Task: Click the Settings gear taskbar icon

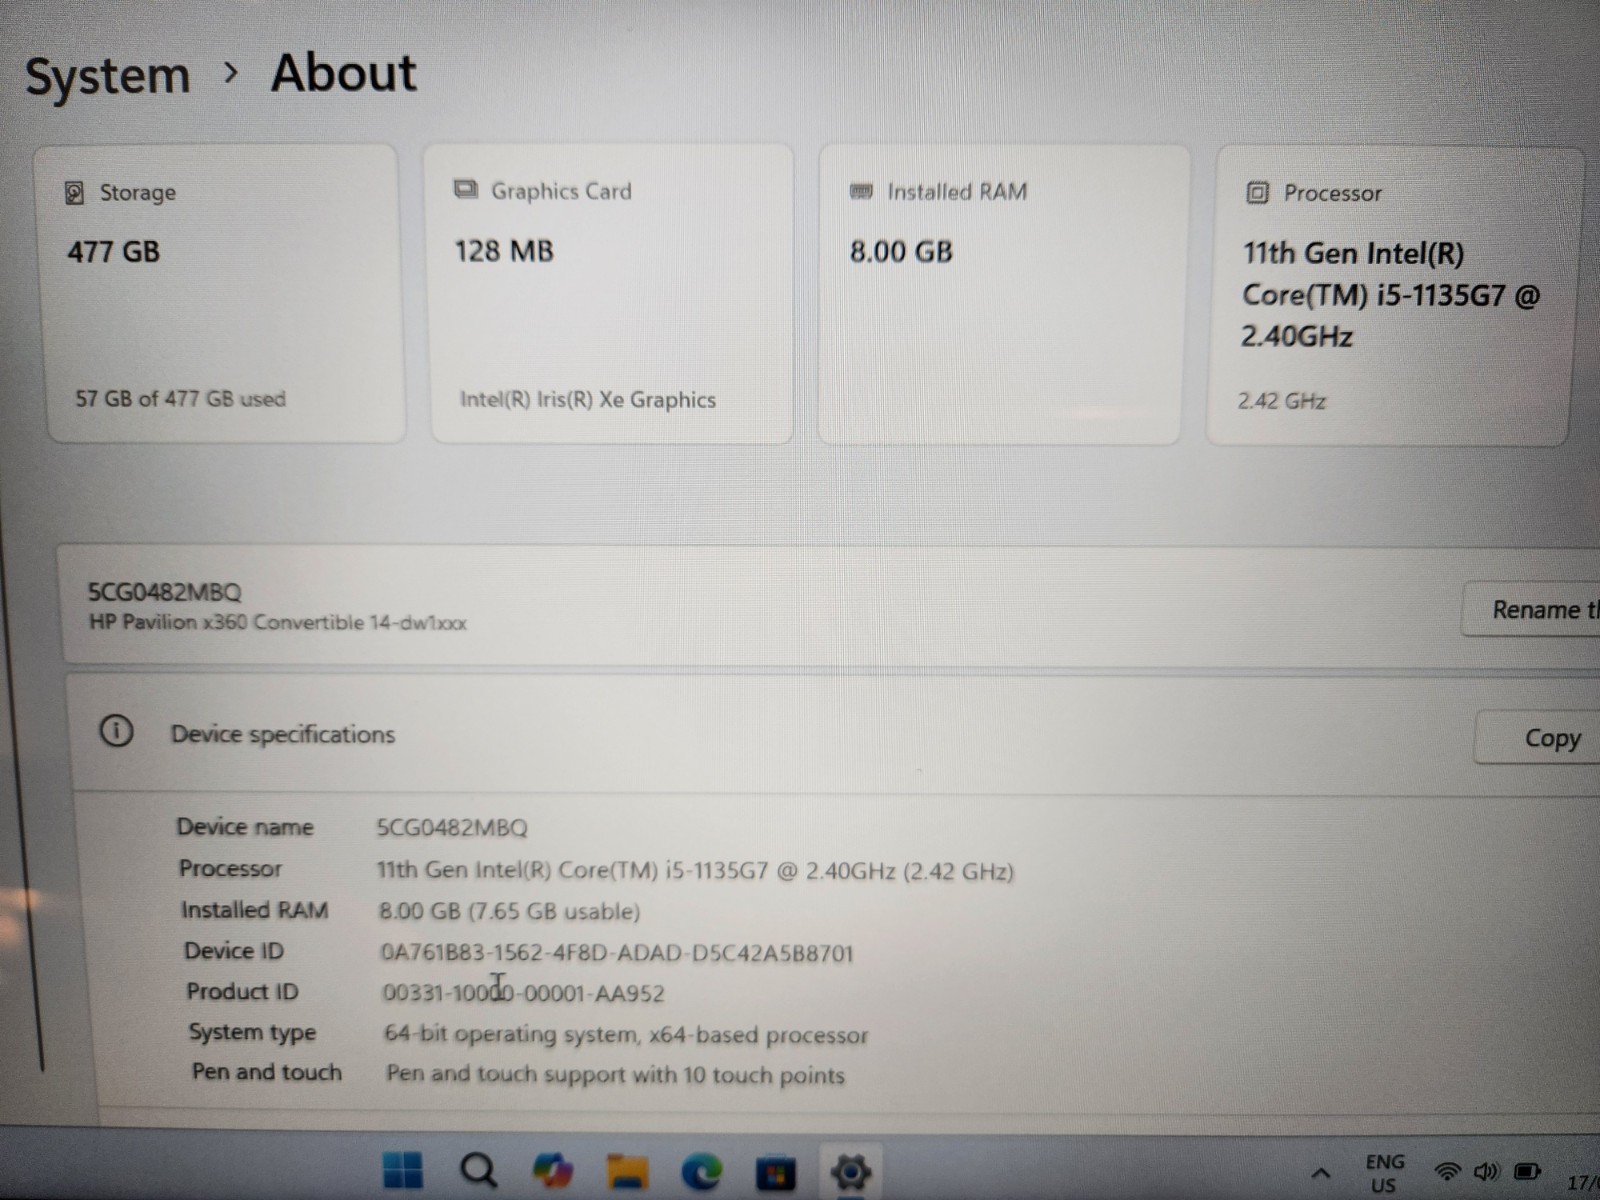Action: [x=850, y=1171]
